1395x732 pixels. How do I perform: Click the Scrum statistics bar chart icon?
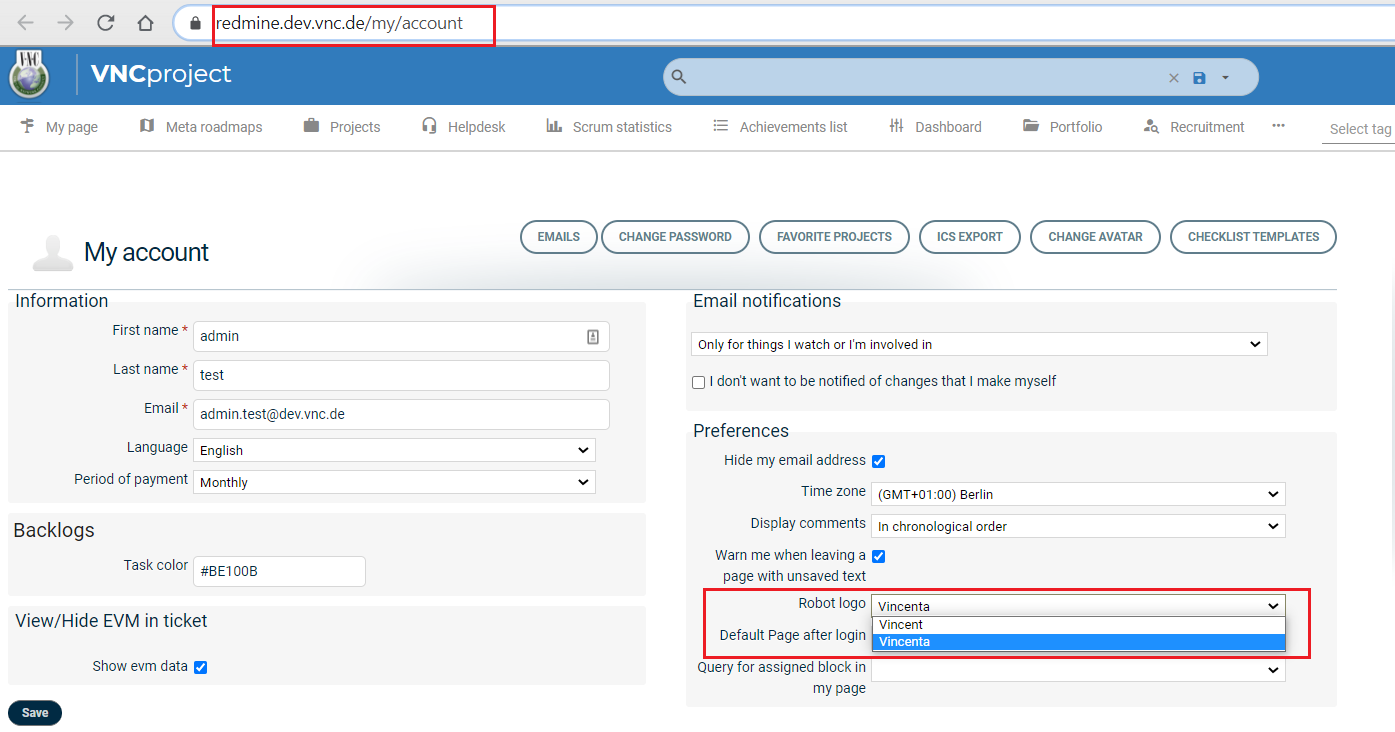point(554,126)
